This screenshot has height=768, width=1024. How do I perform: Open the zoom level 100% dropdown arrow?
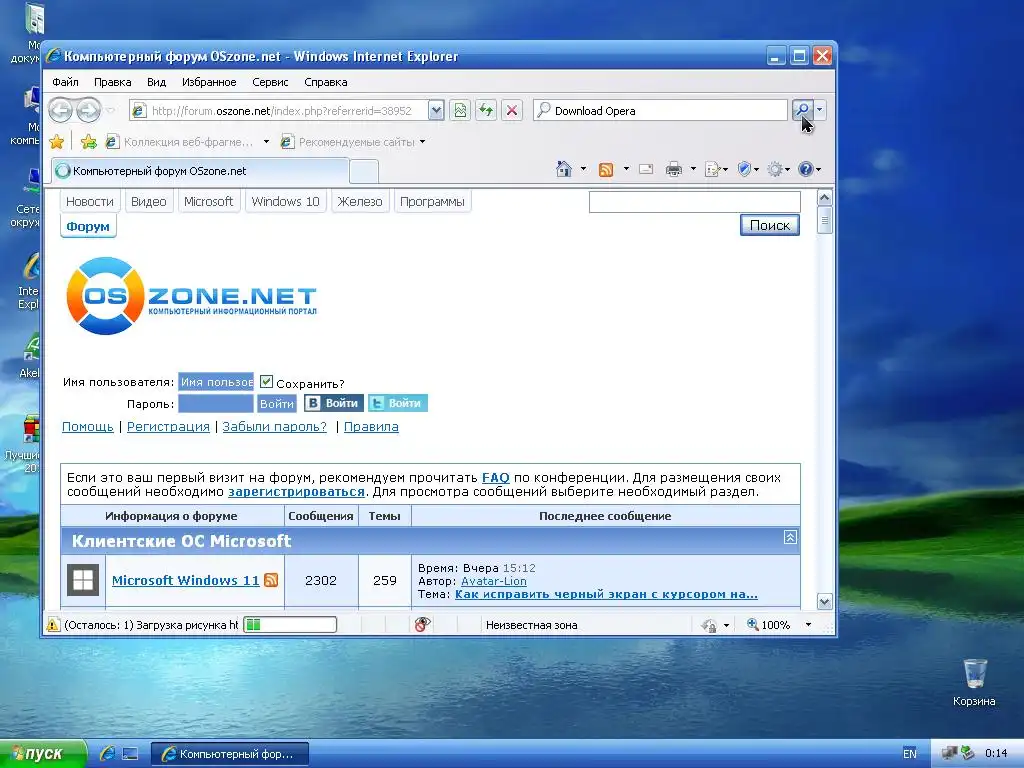click(808, 625)
